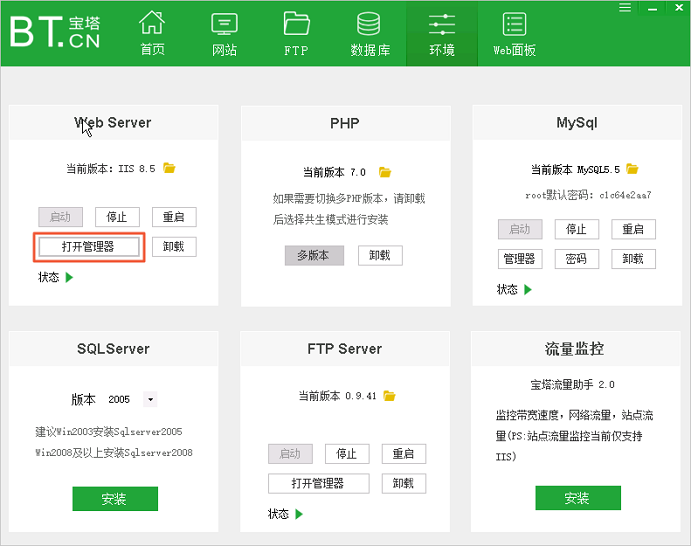Click 建议Win2003安装Sqlserver2005 hint text
691x546 pixels.
click(109, 431)
